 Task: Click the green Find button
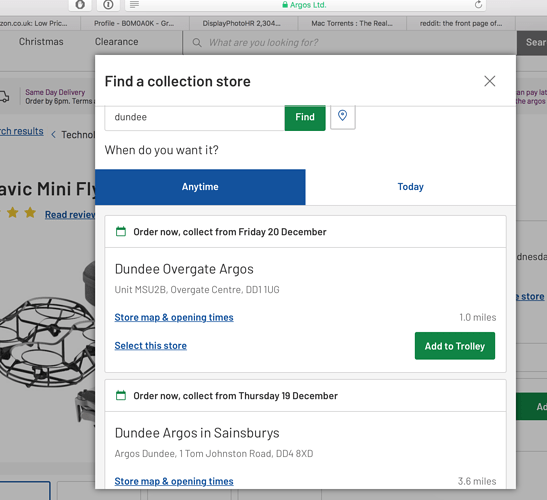tap(305, 117)
